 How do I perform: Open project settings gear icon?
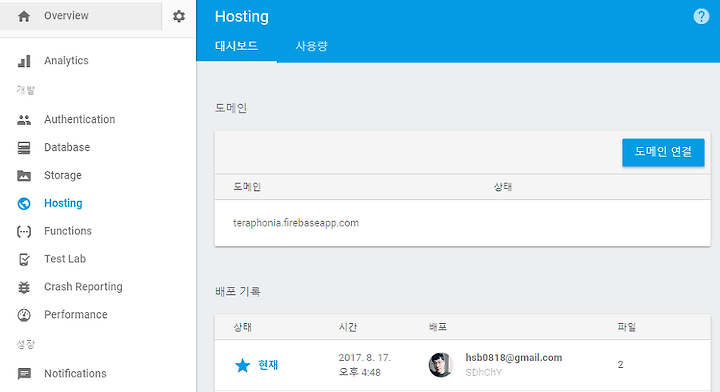[179, 16]
